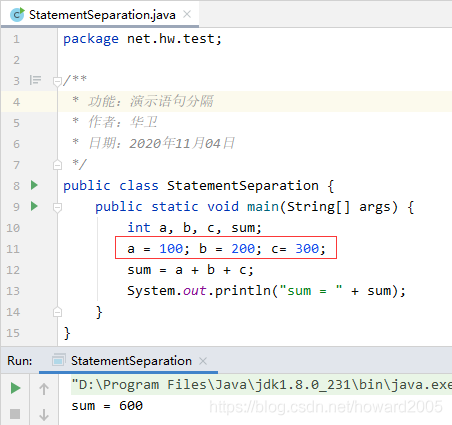This screenshot has height=425, width=452.
Task: Click the value 100 on line 11
Action: point(171,249)
